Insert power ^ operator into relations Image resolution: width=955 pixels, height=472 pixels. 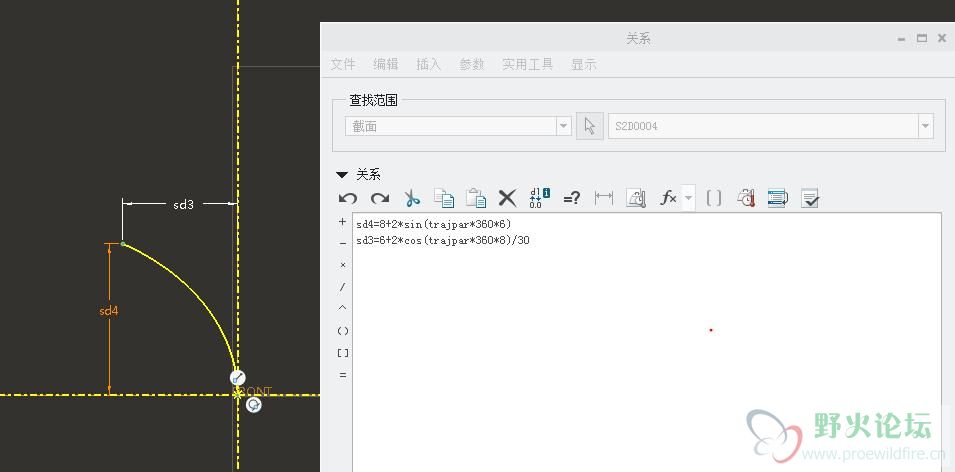(x=342, y=308)
